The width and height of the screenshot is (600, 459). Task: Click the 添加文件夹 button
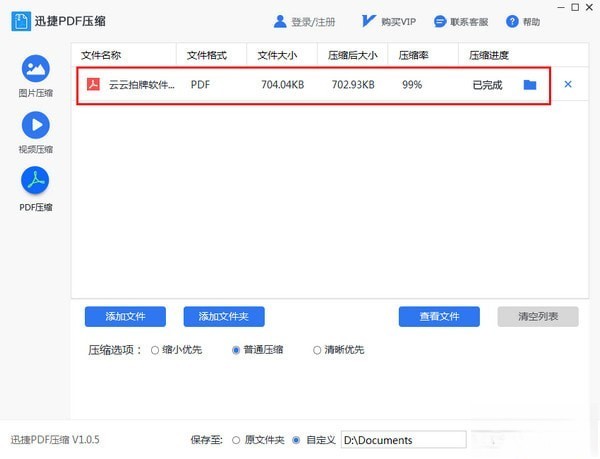tap(224, 316)
